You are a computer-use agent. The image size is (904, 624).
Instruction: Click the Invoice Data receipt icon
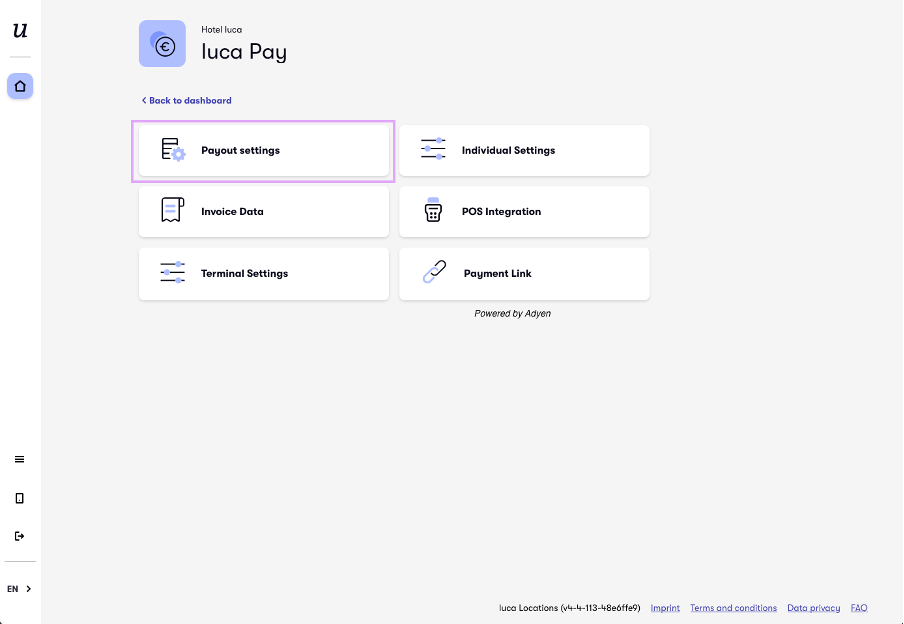coord(173,210)
